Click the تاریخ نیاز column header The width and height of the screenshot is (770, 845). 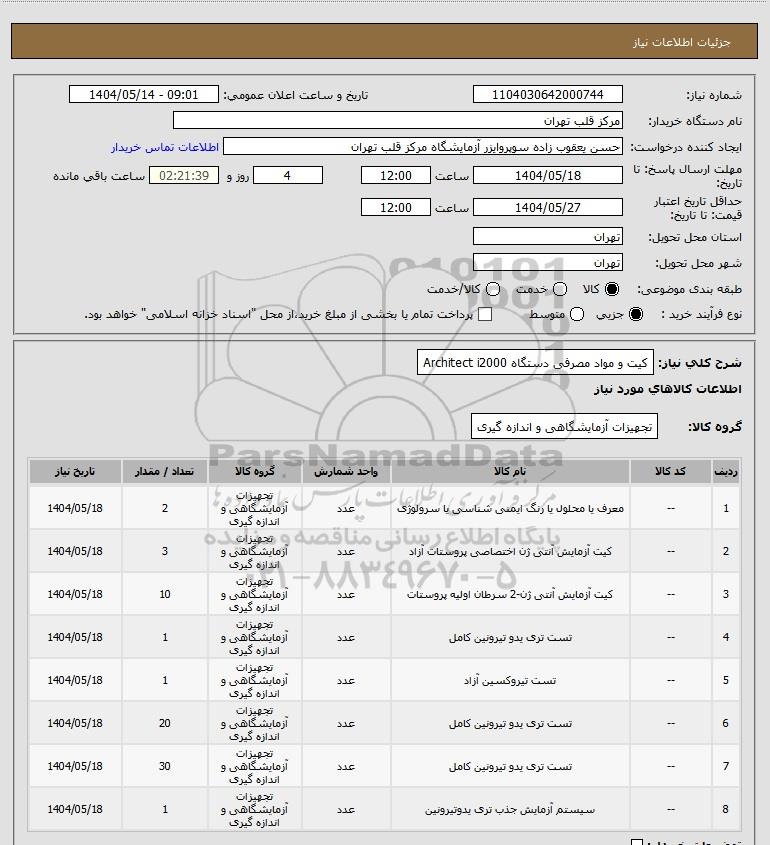[x=75, y=472]
